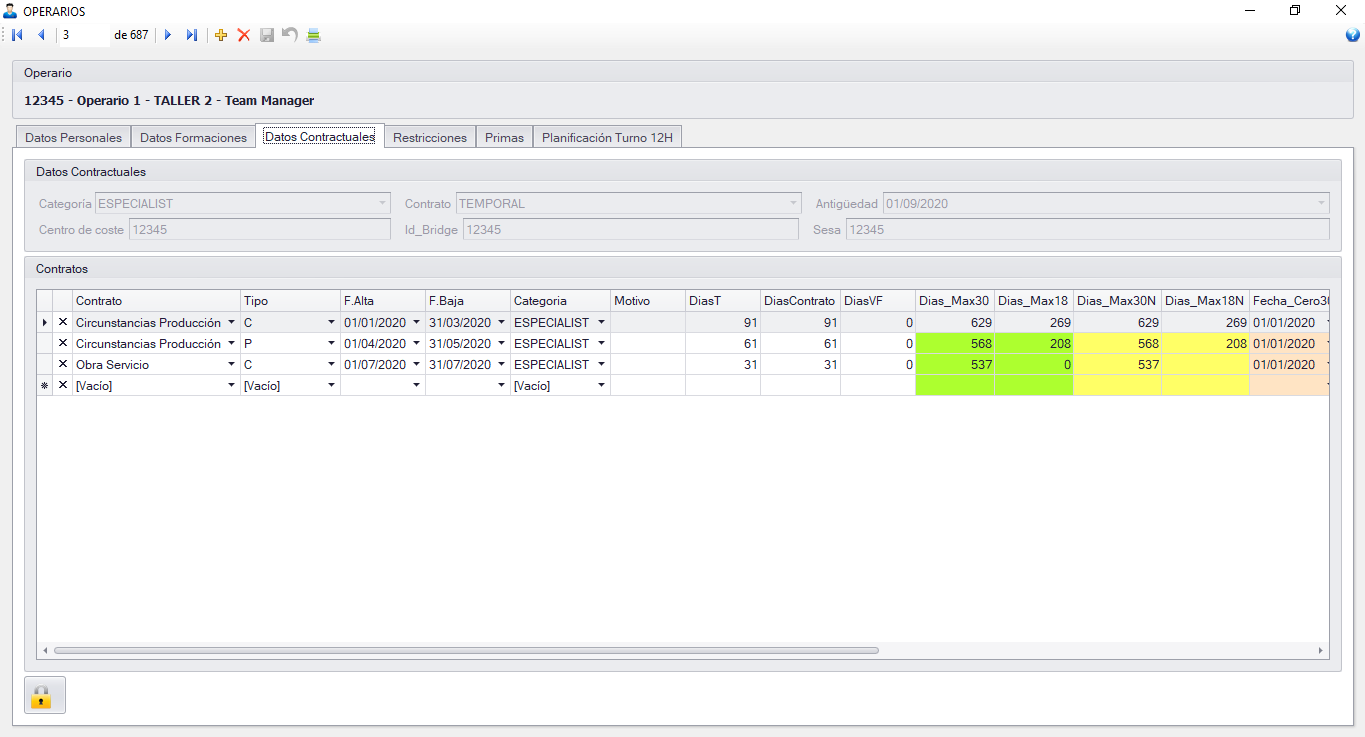Go to previous operario record
The image size is (1365, 737).
click(41, 35)
